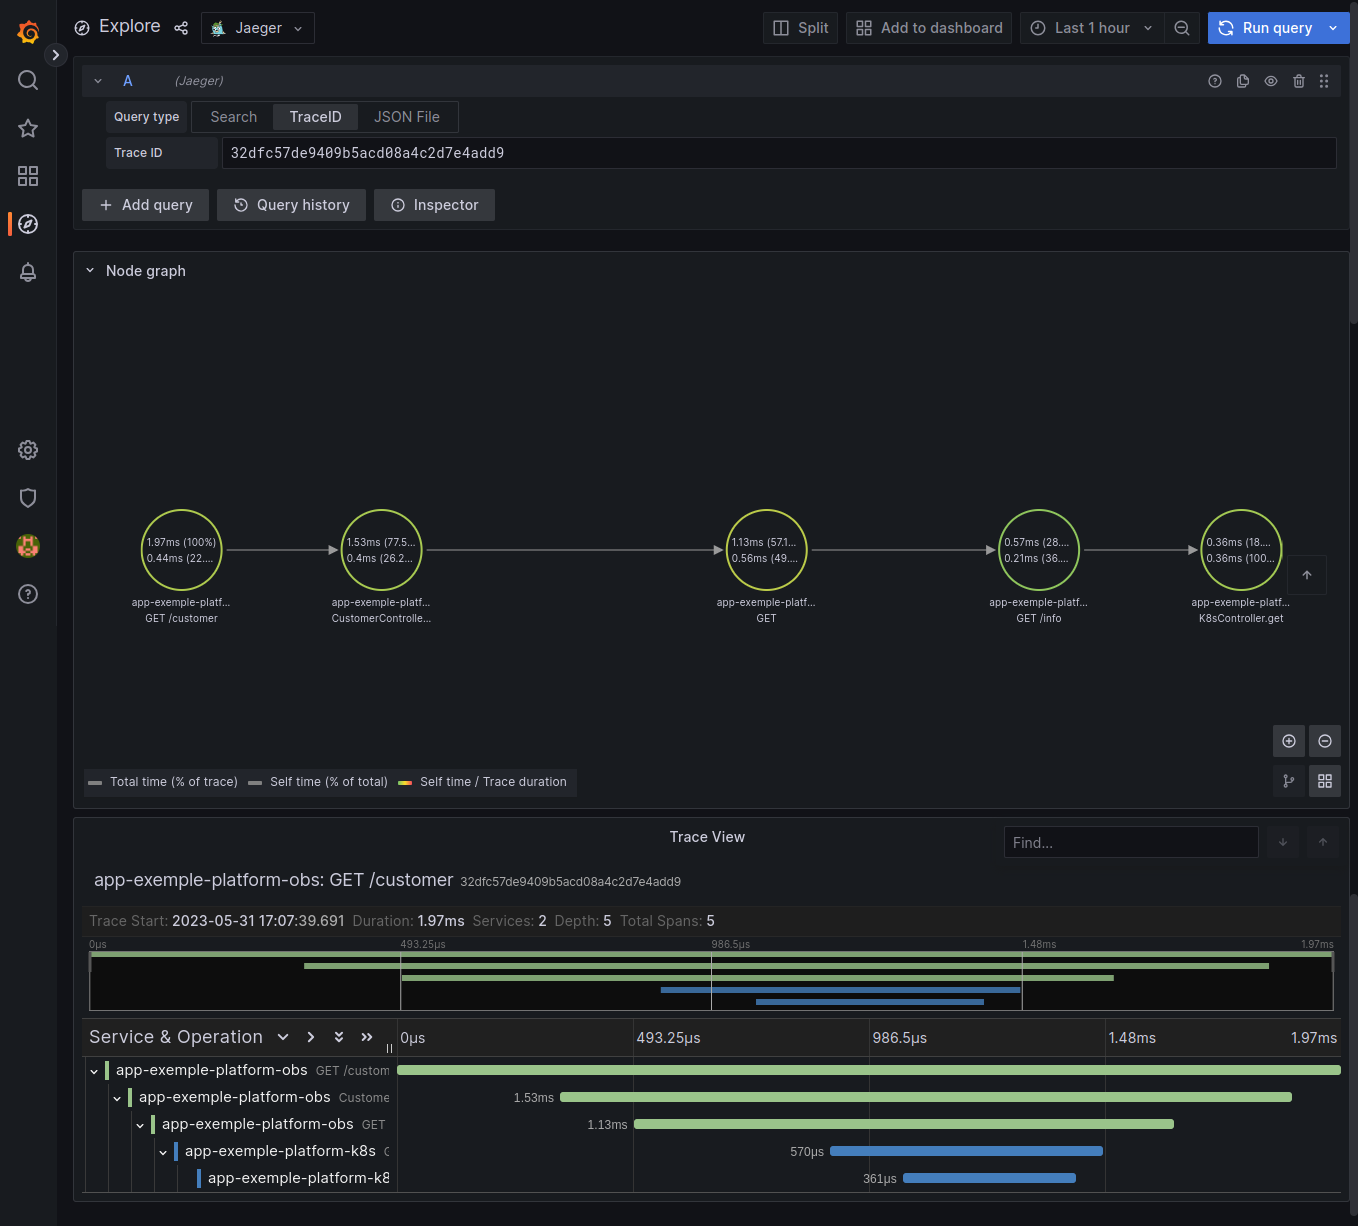
Task: Click the Trace ID input field
Action: click(x=778, y=153)
